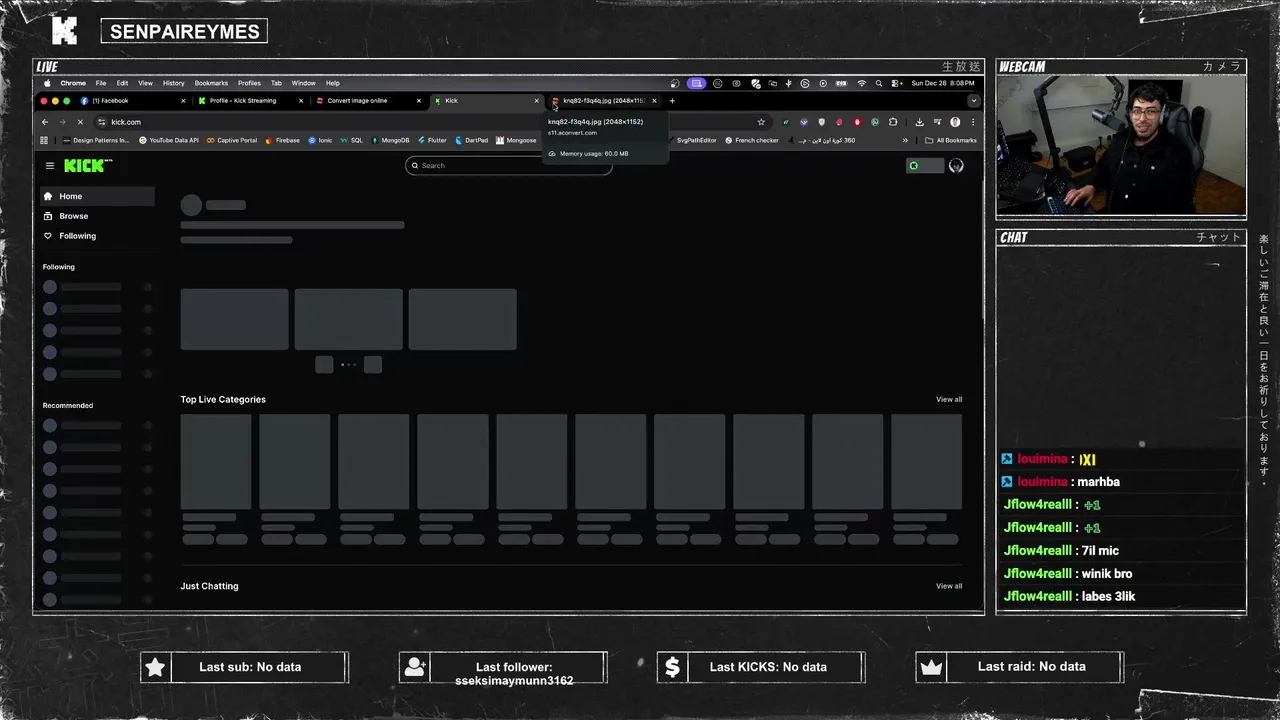Open French checker bookmark
The width and height of the screenshot is (1280, 720).
(x=752, y=140)
